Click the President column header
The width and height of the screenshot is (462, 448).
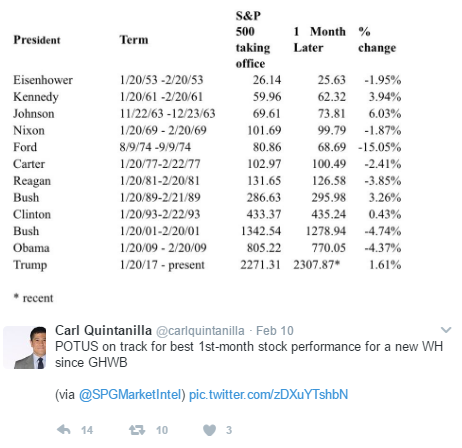pyautogui.click(x=37, y=40)
